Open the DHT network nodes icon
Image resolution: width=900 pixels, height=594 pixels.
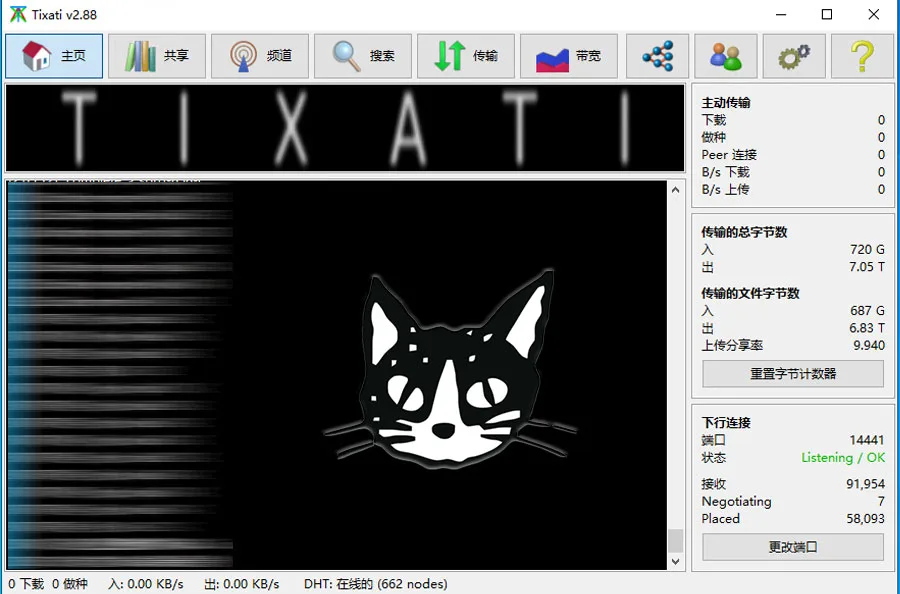(x=657, y=56)
